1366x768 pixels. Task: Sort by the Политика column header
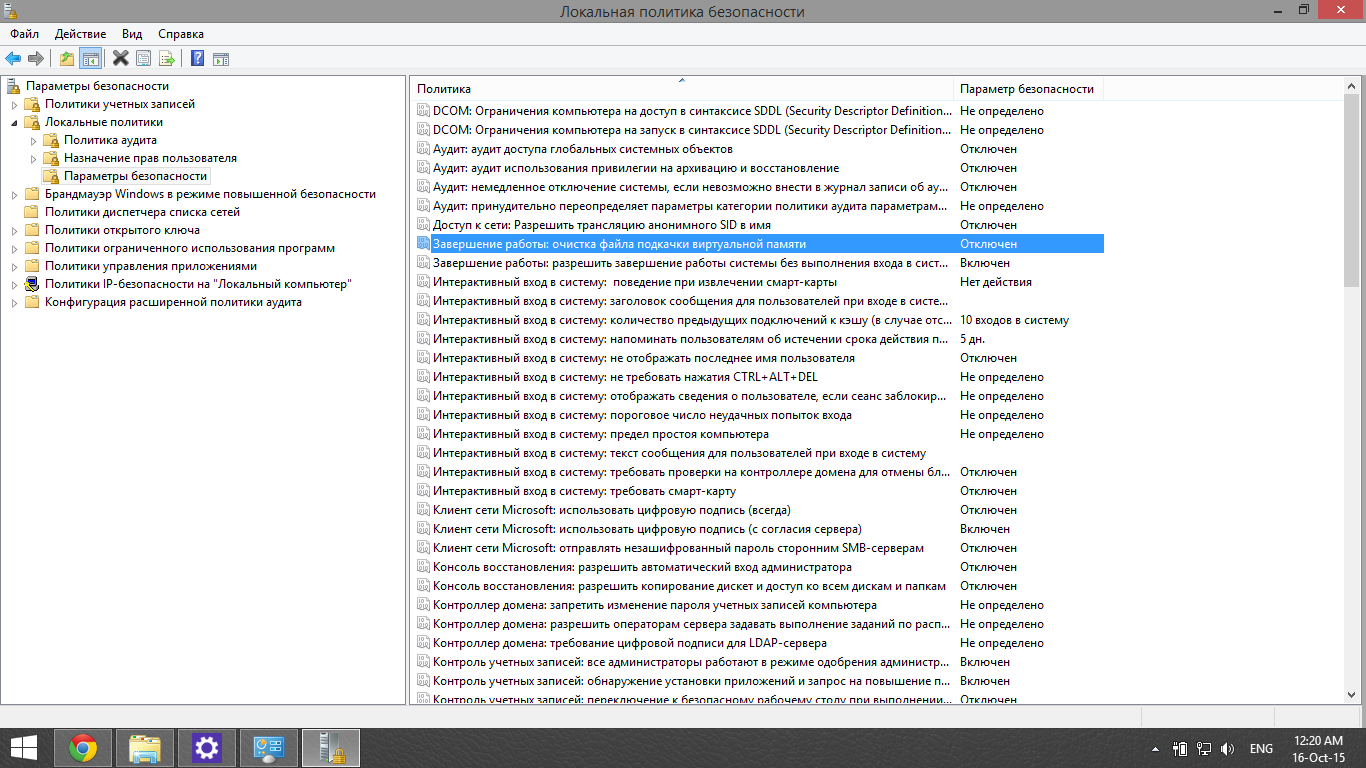[681, 89]
